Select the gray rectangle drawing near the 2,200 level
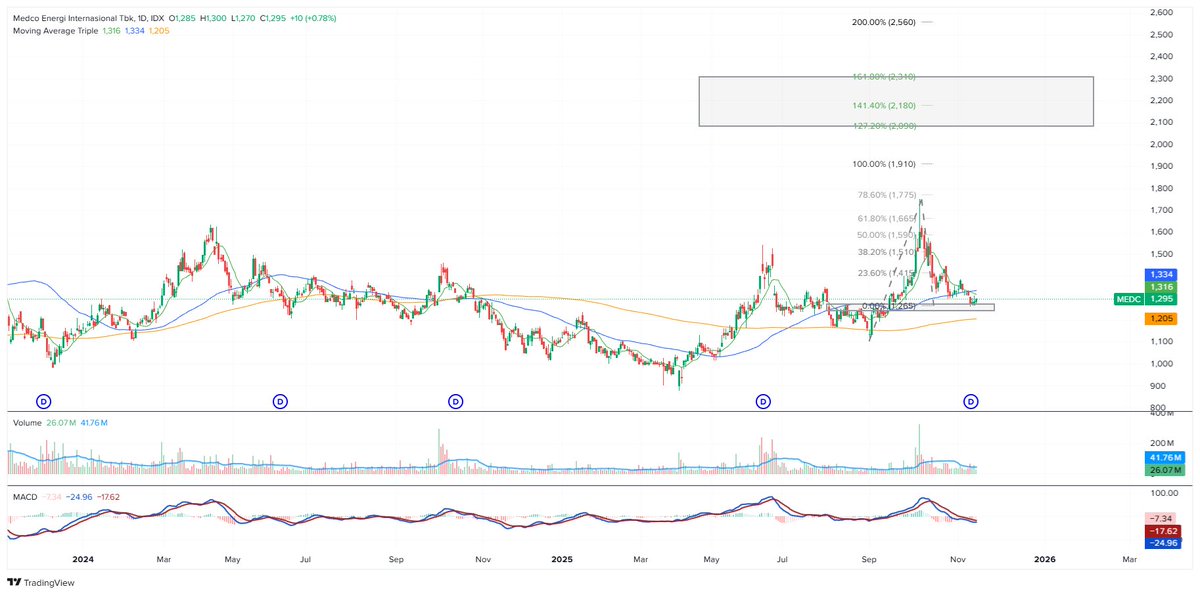Image resolution: width=1200 pixels, height=595 pixels. [895, 100]
